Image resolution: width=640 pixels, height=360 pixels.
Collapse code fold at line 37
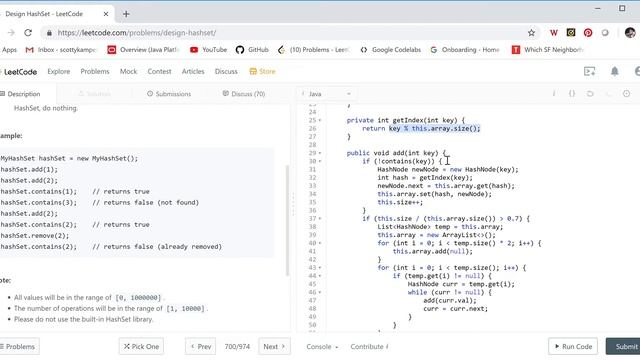pos(320,219)
